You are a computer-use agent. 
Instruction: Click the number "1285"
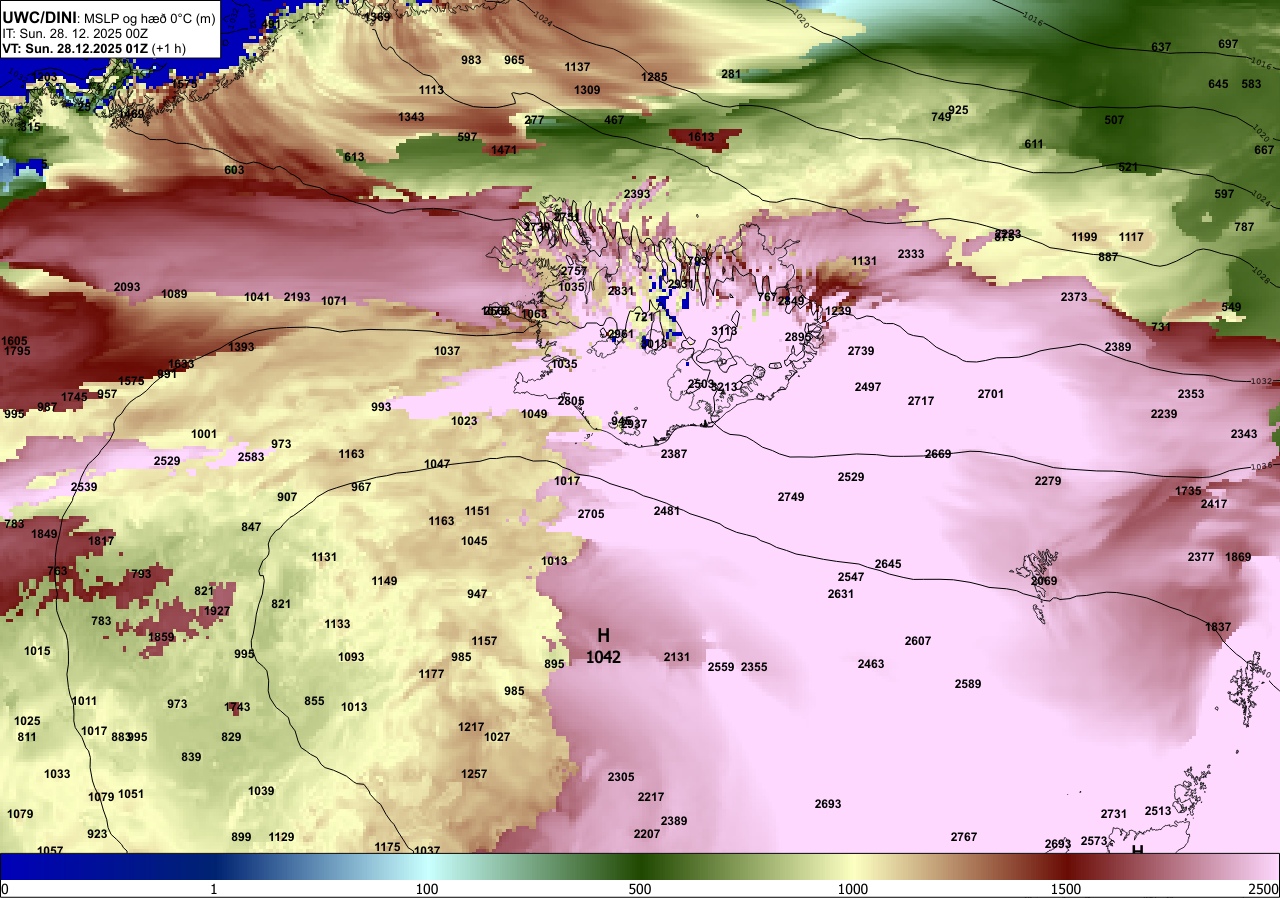(x=654, y=77)
